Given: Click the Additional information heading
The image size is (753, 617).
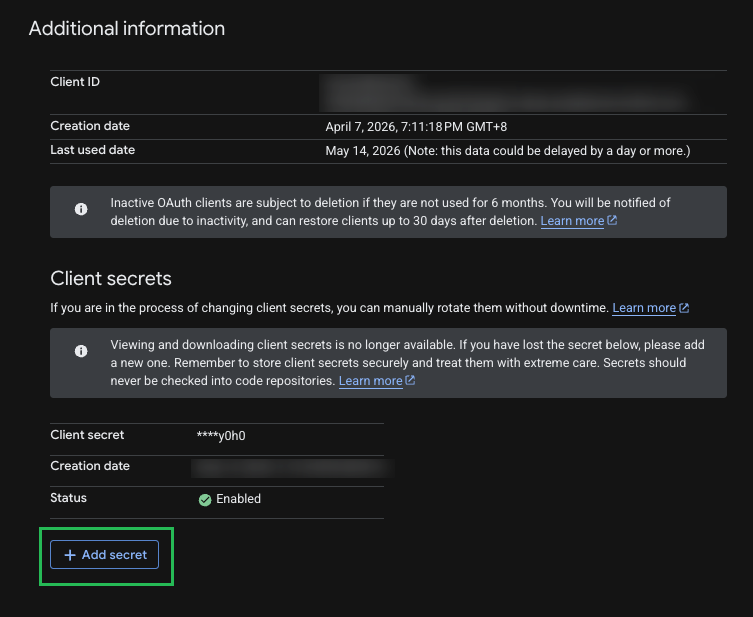Looking at the screenshot, I should 127,28.
